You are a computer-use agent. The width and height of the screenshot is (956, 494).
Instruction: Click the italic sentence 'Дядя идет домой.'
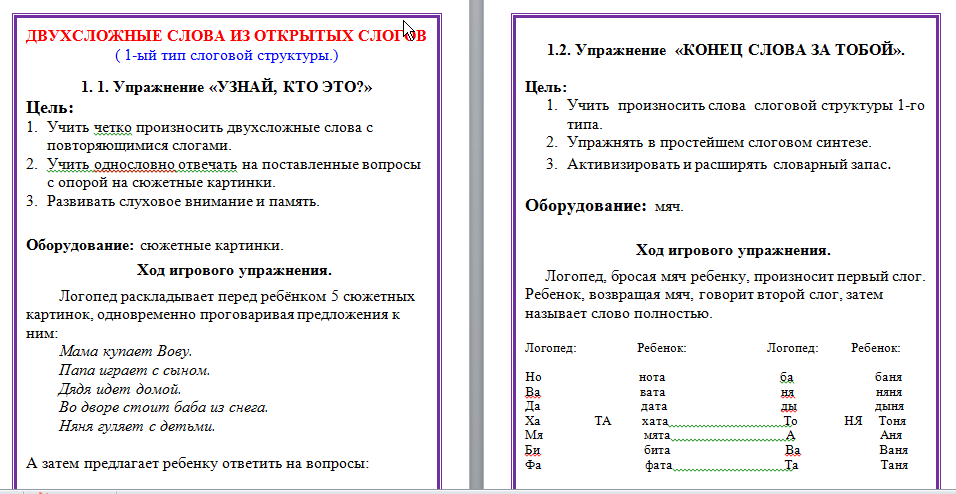click(x=120, y=388)
